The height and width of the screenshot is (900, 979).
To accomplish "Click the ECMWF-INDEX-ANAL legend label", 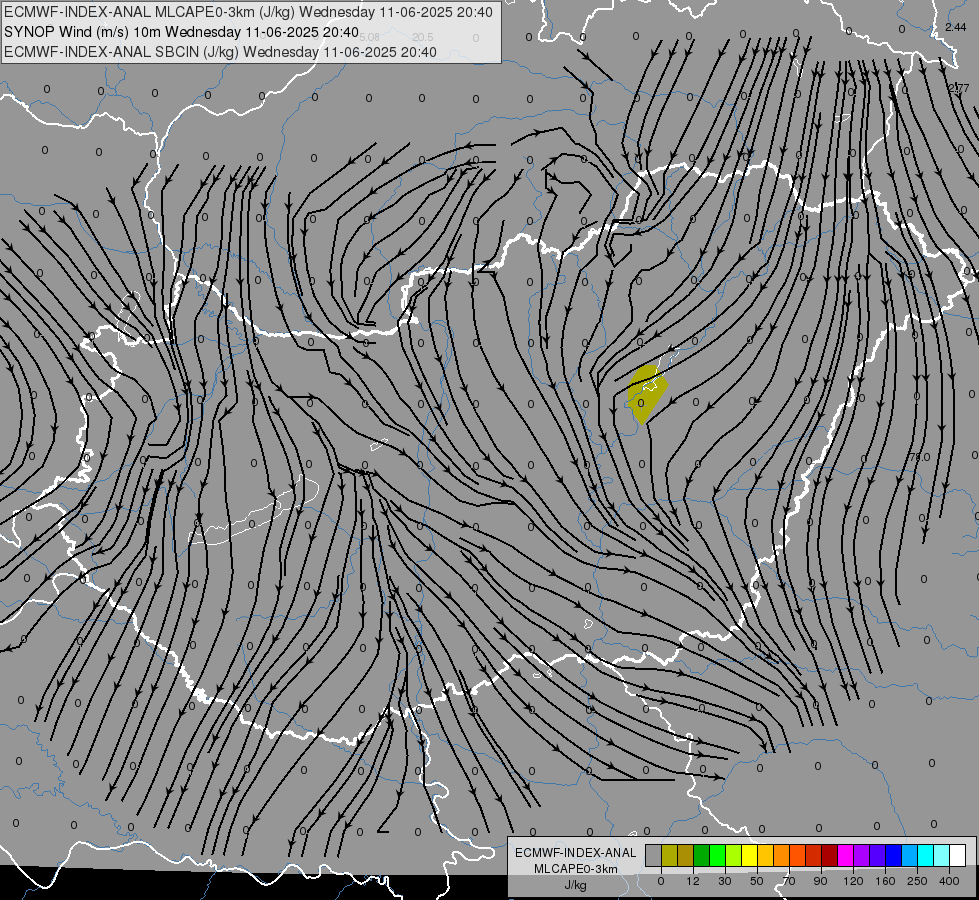I will 576,853.
